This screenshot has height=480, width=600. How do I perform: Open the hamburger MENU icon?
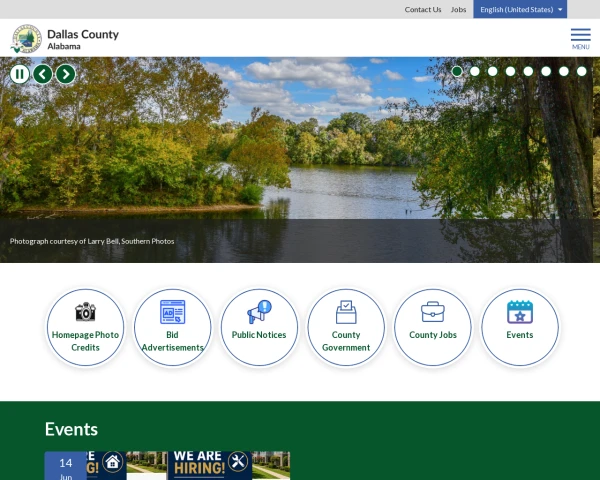[580, 39]
